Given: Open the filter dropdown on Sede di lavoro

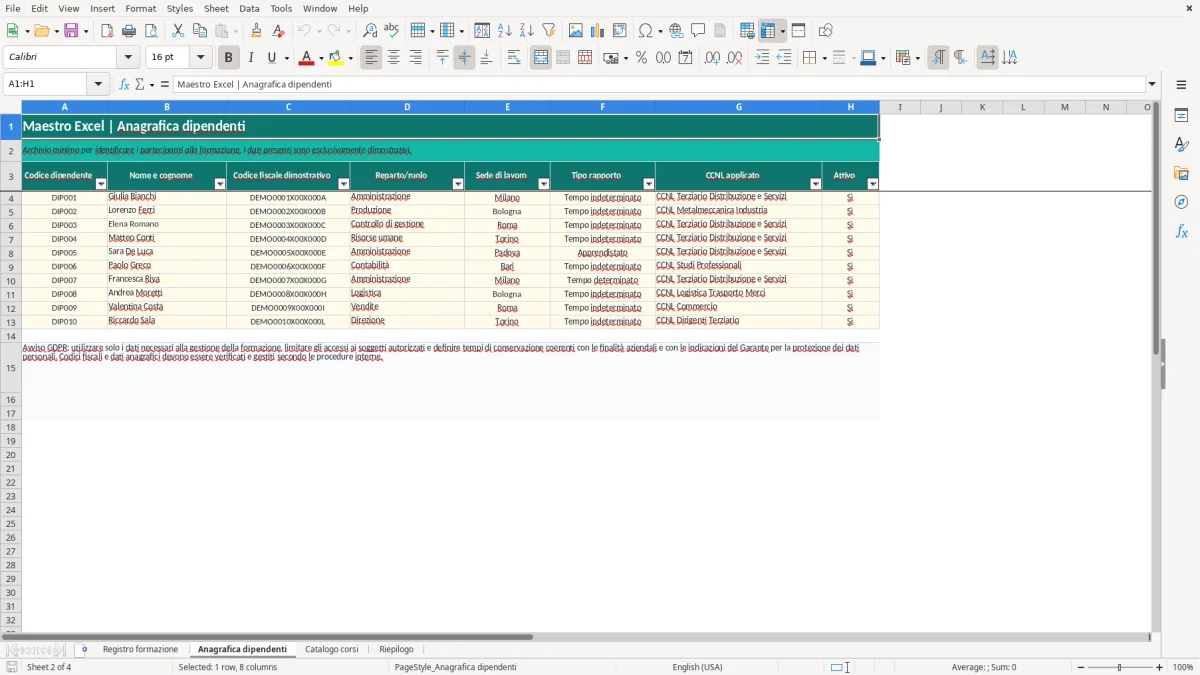Looking at the screenshot, I should 544,184.
